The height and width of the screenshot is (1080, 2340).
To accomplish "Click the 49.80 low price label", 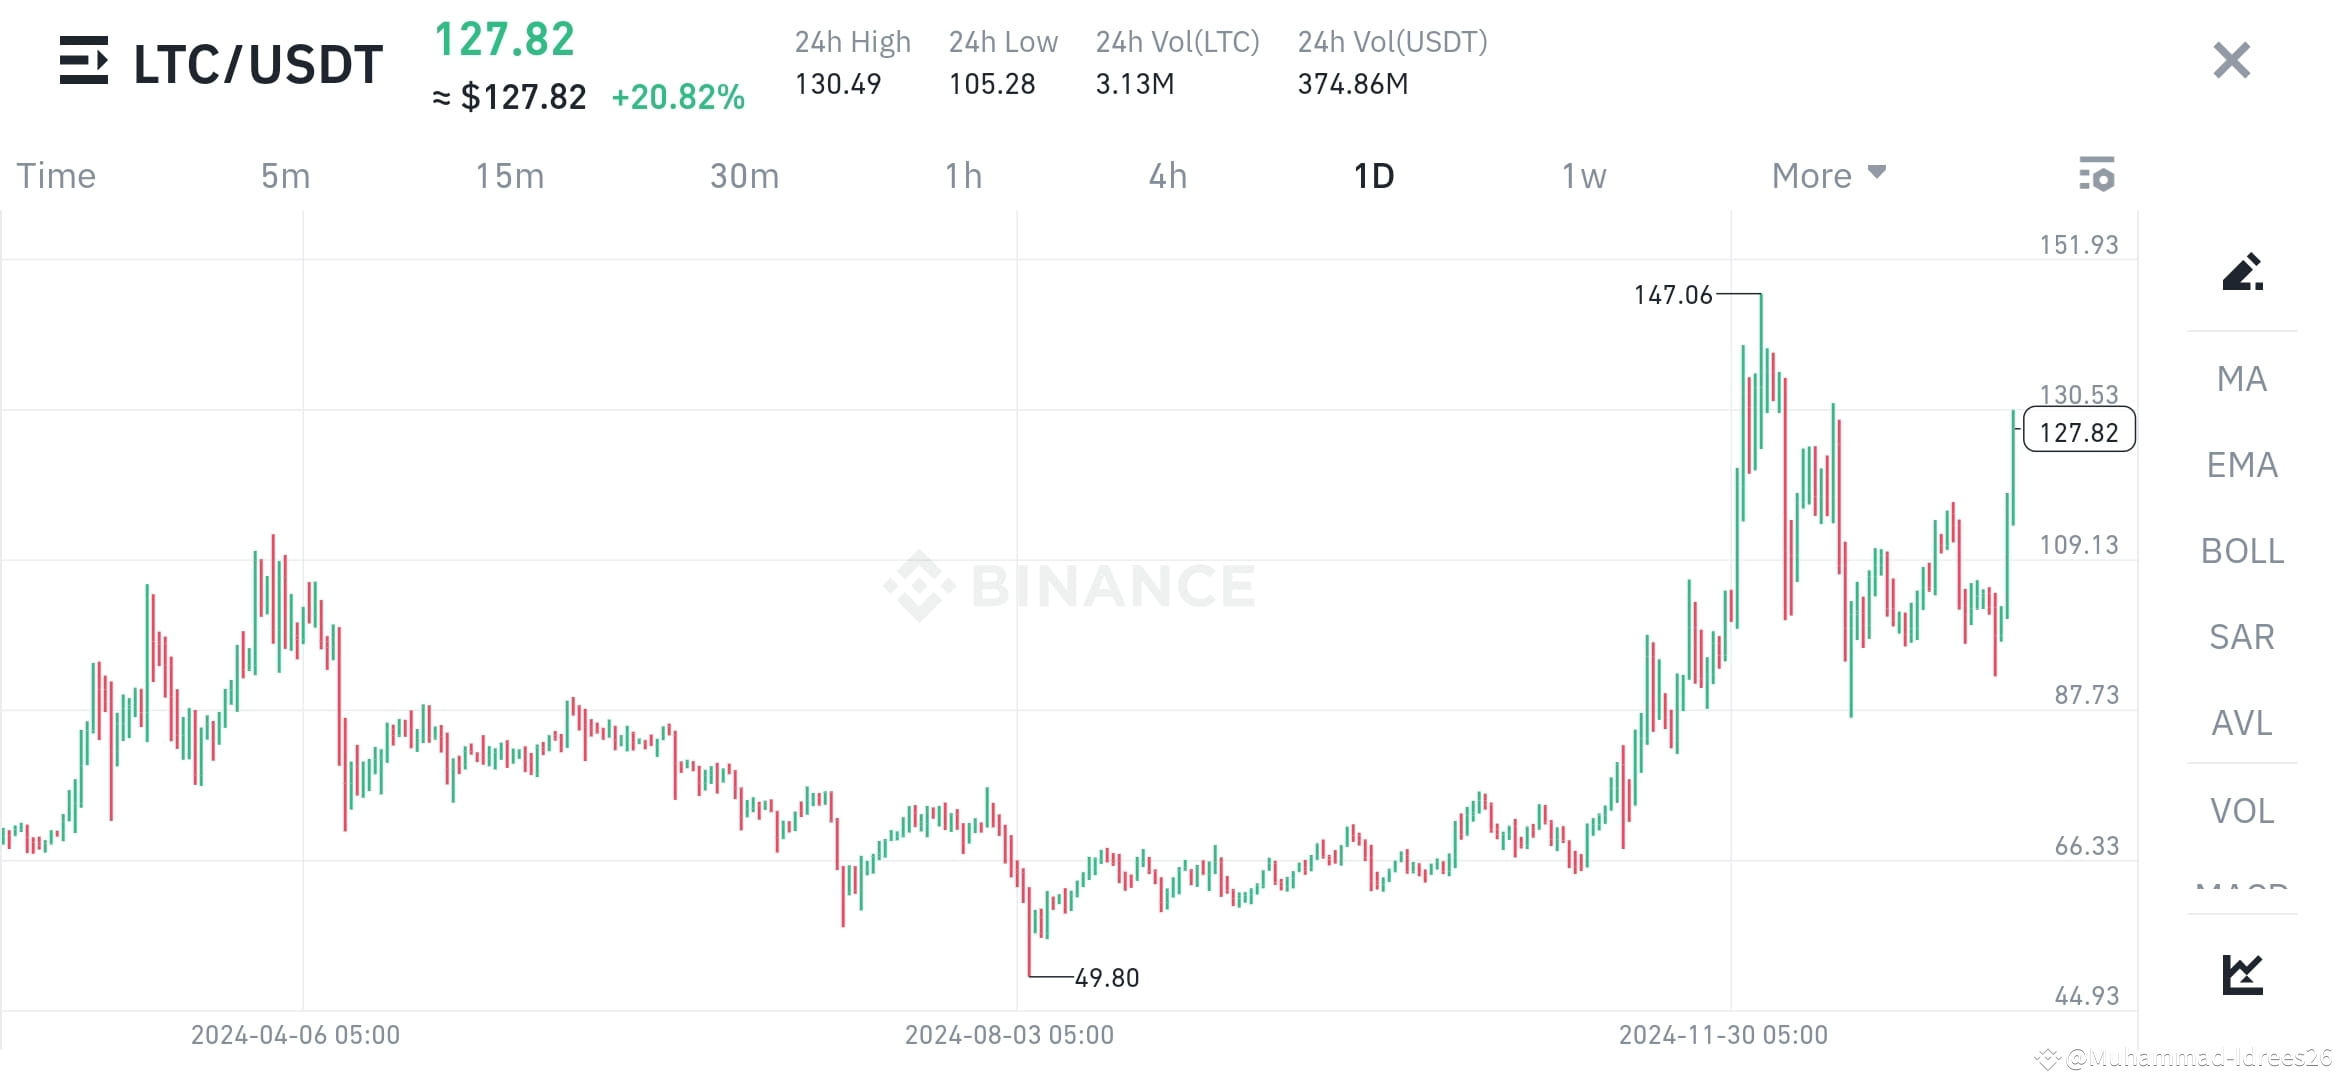I will [1106, 977].
